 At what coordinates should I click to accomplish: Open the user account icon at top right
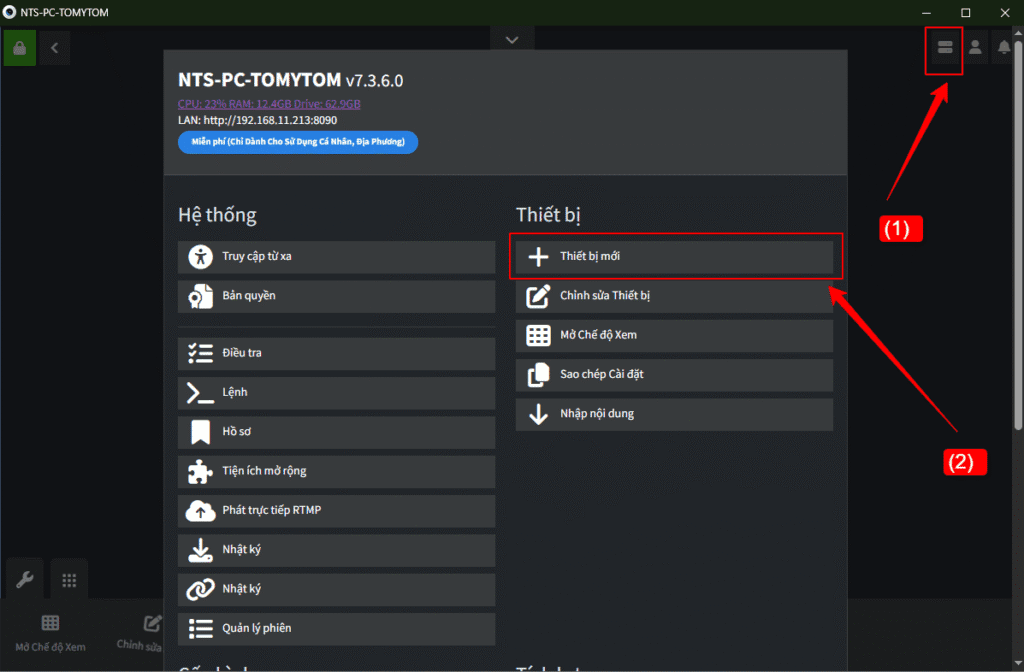click(x=975, y=46)
